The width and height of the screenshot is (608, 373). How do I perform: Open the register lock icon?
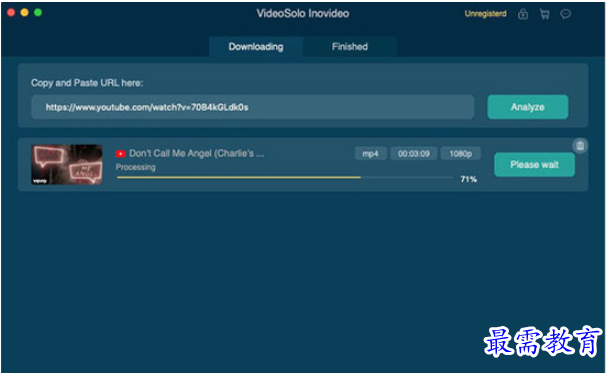tap(523, 14)
